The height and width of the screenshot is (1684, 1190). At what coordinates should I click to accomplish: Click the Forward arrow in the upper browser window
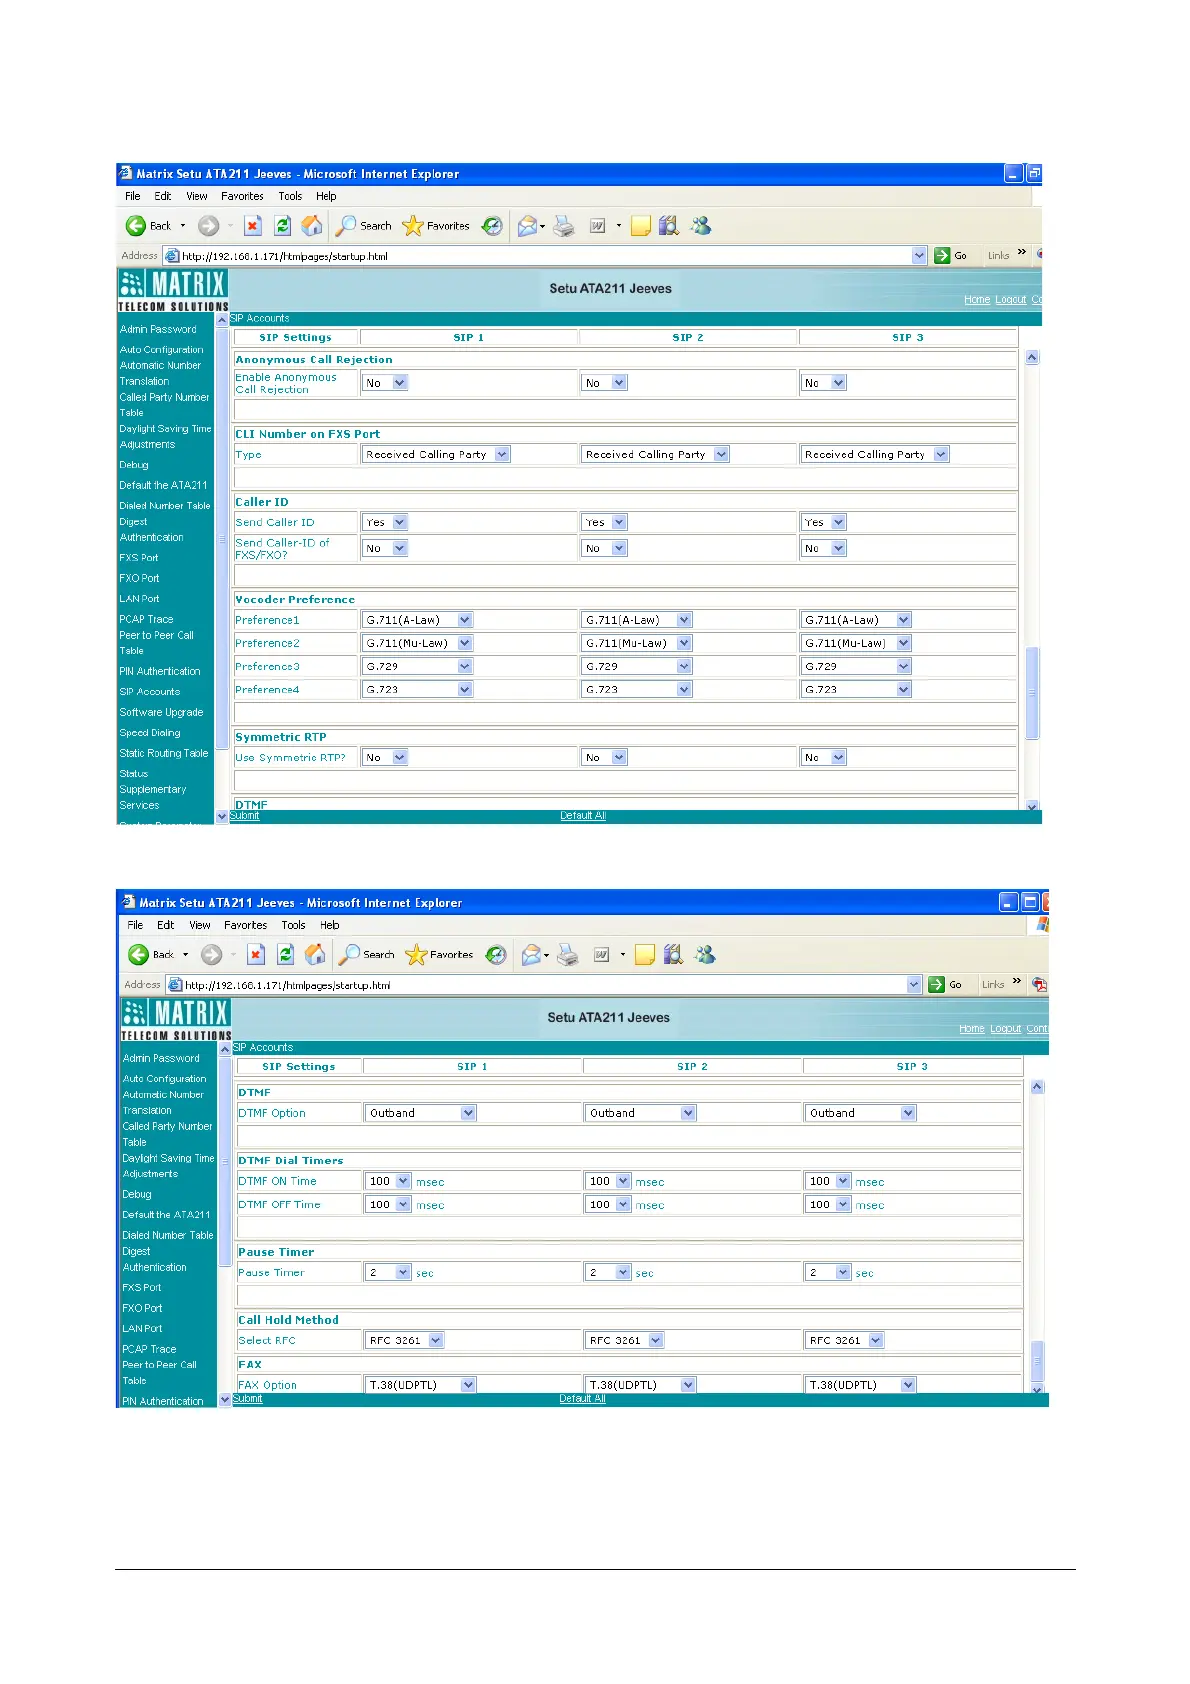pyautogui.click(x=208, y=226)
